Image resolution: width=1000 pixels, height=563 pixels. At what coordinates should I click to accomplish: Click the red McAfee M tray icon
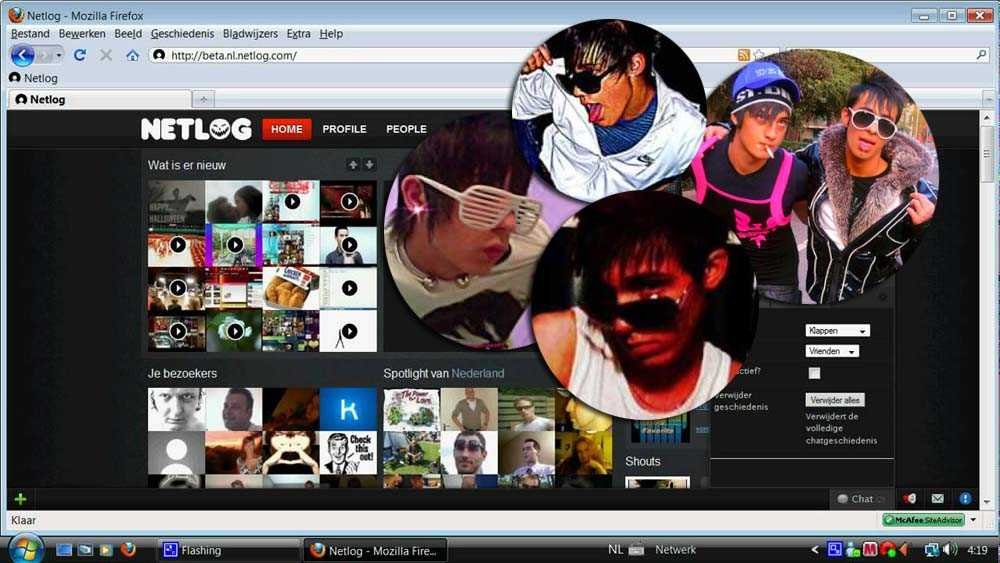pyautogui.click(x=870, y=550)
